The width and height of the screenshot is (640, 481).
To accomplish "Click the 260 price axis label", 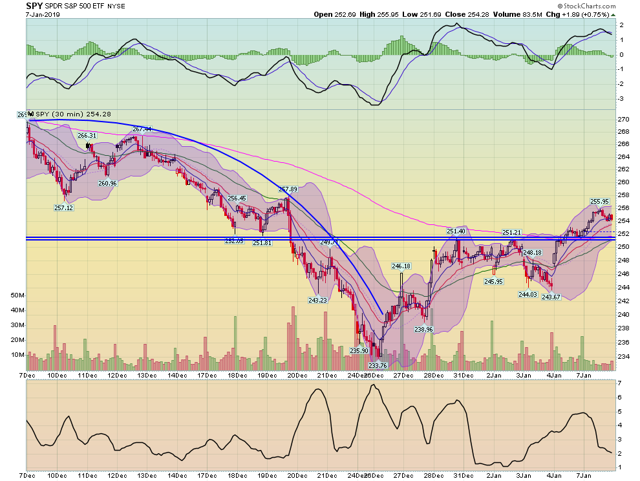I will click(x=623, y=182).
